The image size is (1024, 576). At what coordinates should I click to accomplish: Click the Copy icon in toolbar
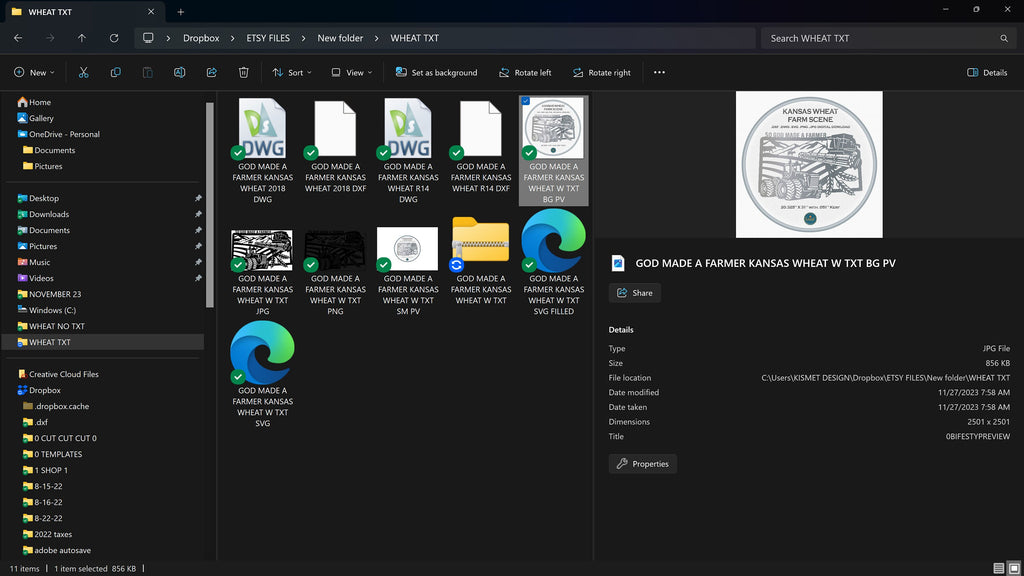click(116, 72)
